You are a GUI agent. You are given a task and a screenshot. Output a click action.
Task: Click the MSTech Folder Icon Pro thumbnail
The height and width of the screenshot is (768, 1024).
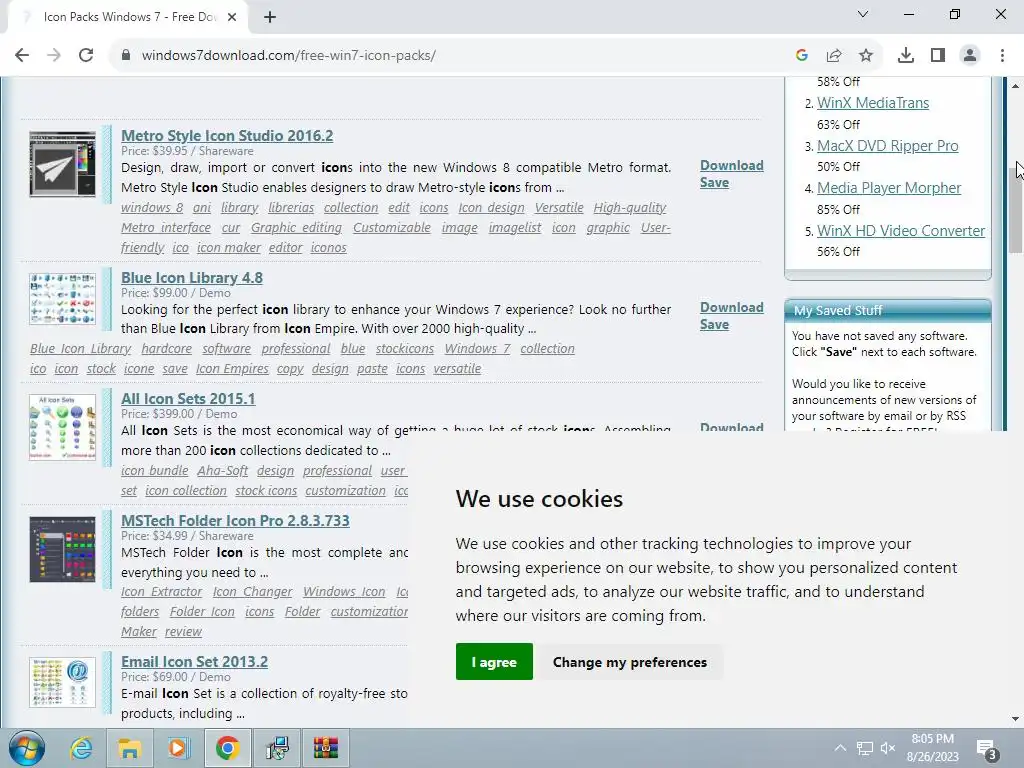coord(63,549)
